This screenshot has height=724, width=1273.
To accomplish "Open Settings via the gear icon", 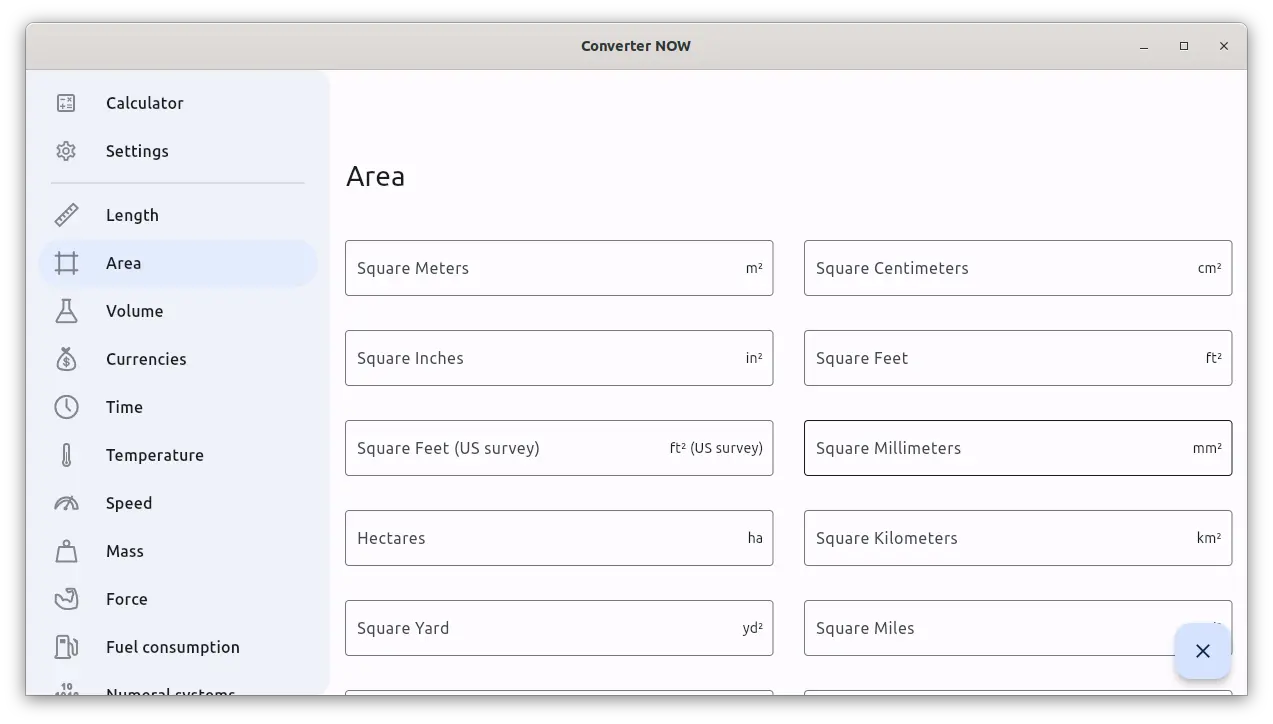I will (66, 151).
